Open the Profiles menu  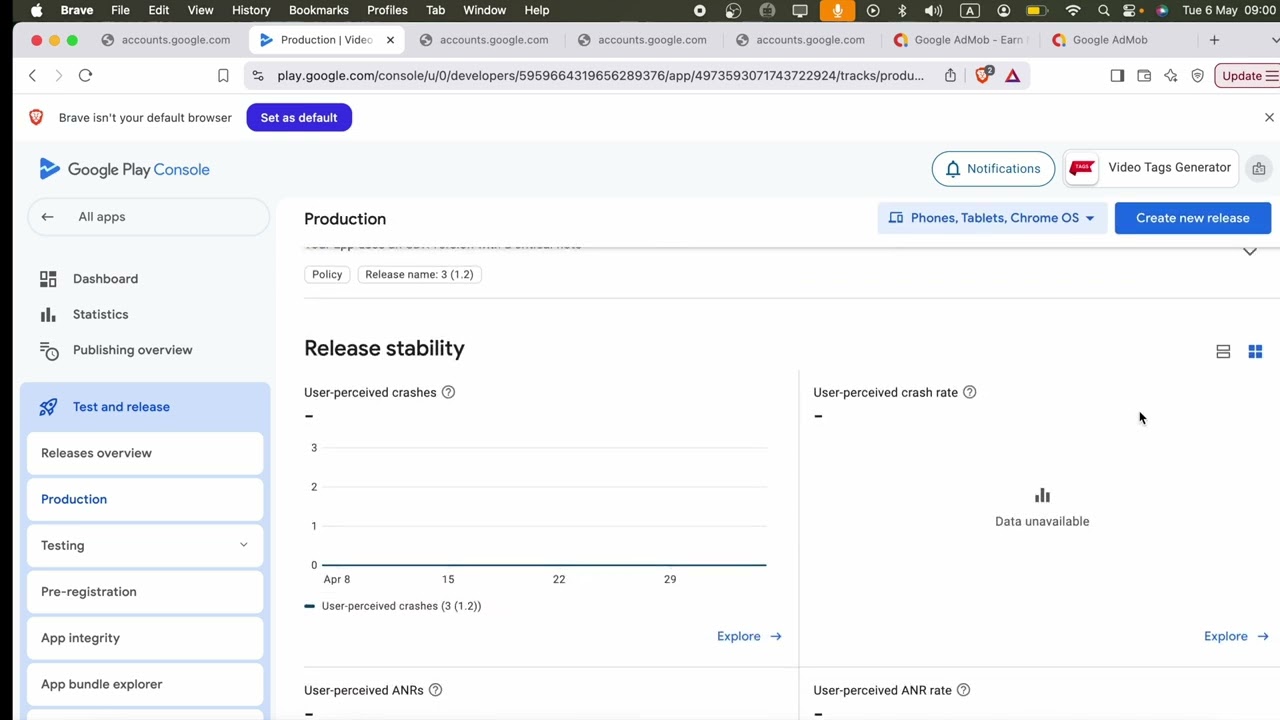tap(387, 10)
